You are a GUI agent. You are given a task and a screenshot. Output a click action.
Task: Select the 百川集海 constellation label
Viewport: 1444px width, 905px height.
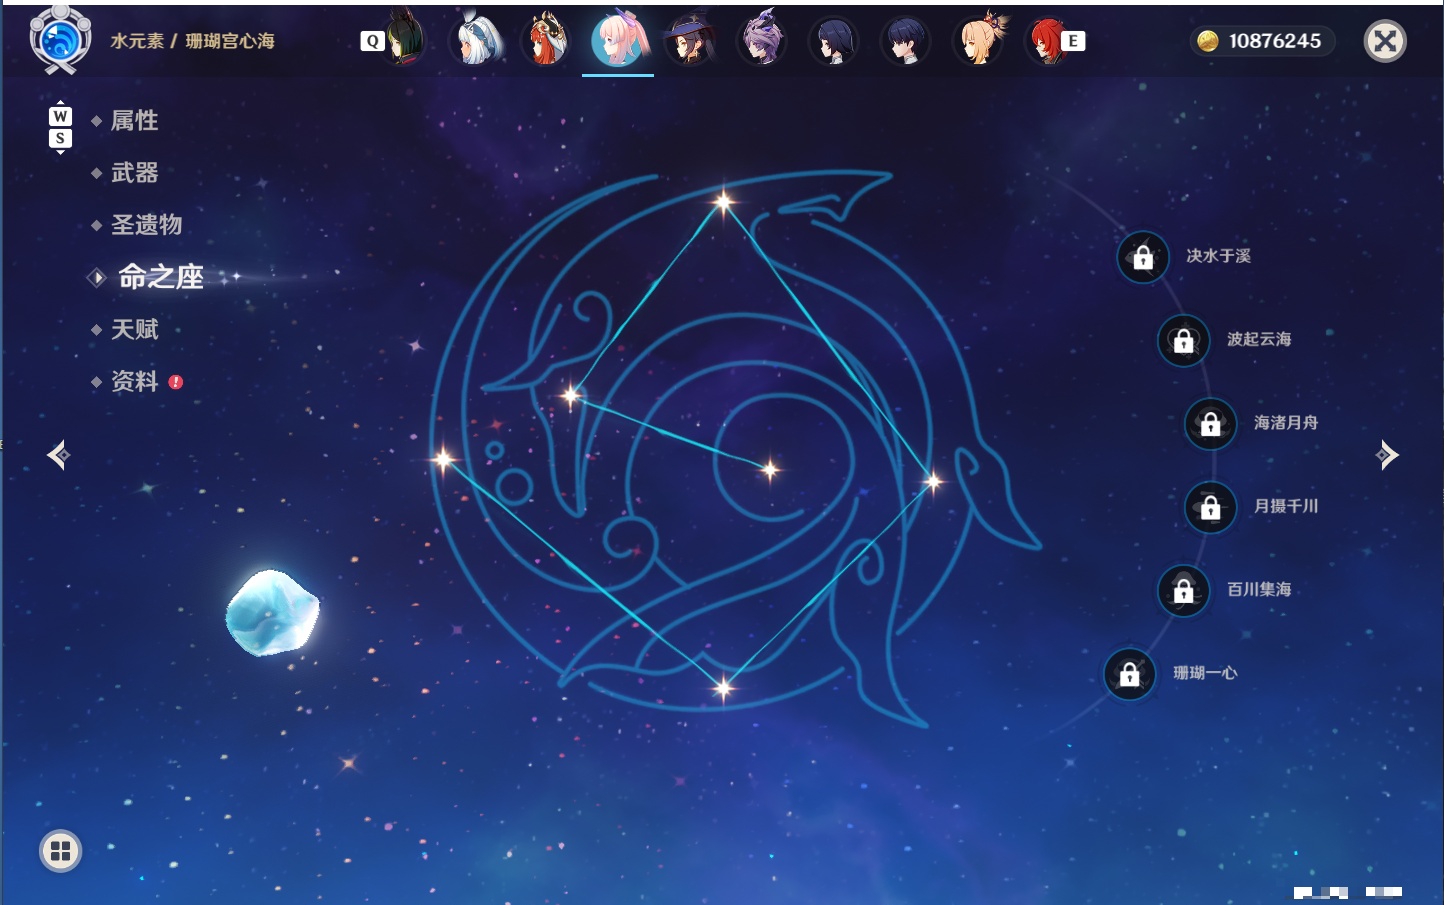coord(1259,589)
